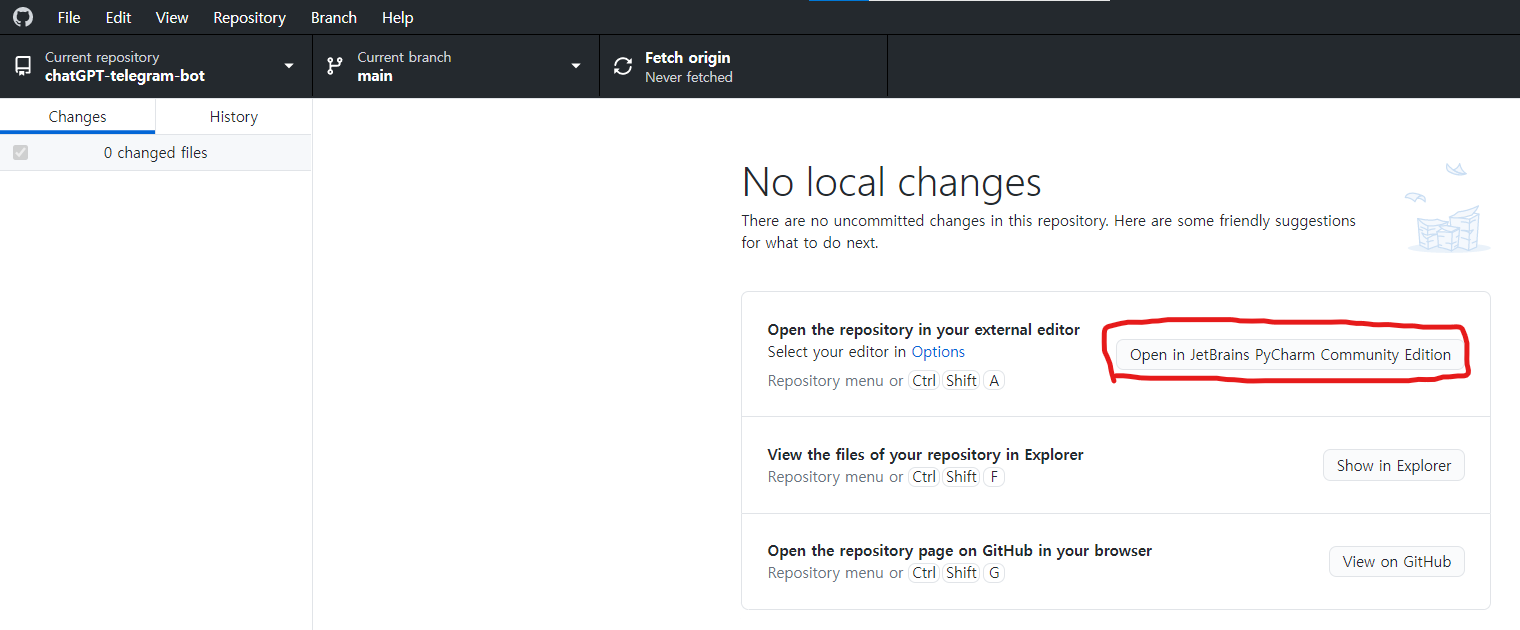
Task: Open the View menu
Action: (172, 18)
